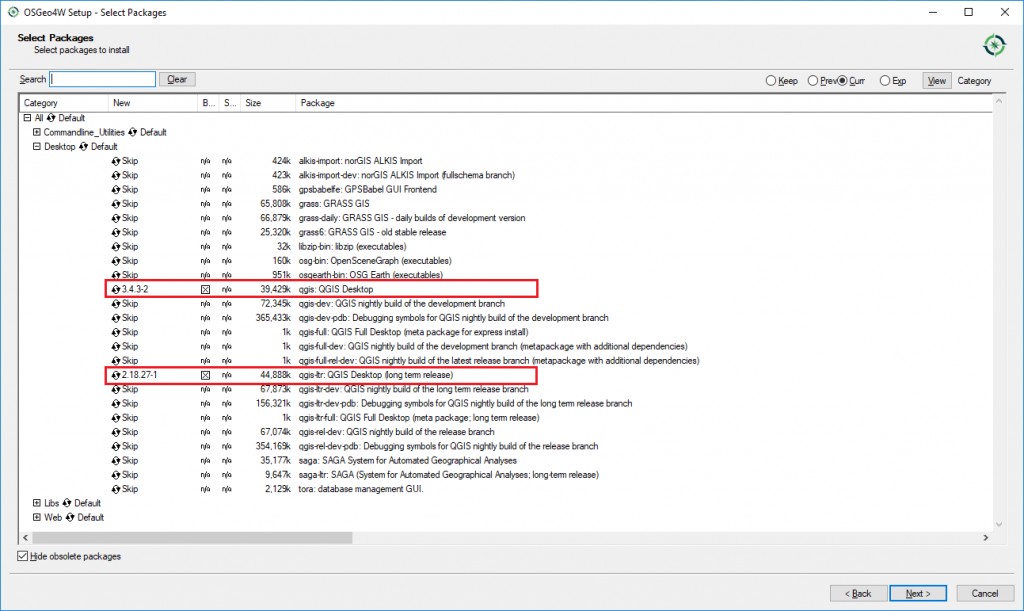Click cycle icon next to Libs Default

[67, 503]
